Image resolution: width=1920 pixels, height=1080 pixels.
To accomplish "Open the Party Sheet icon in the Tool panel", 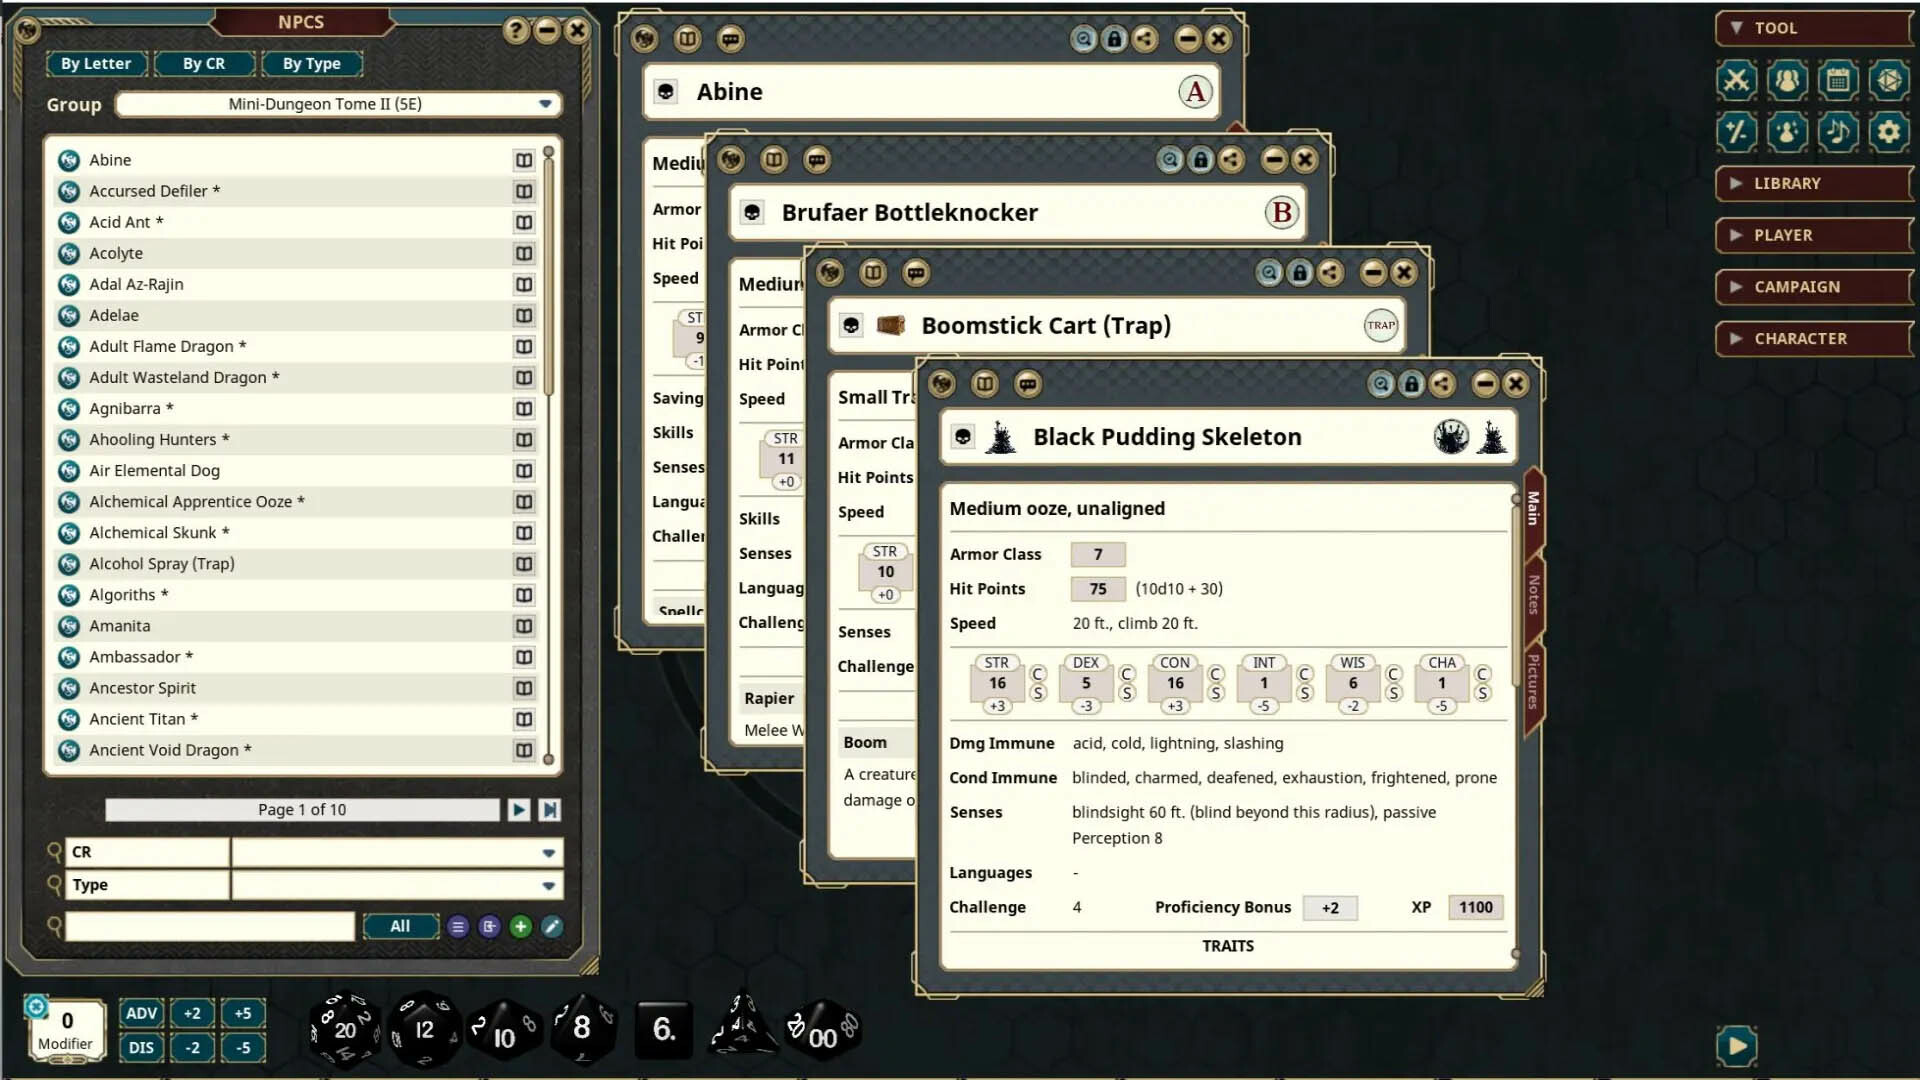I will [x=1786, y=81].
